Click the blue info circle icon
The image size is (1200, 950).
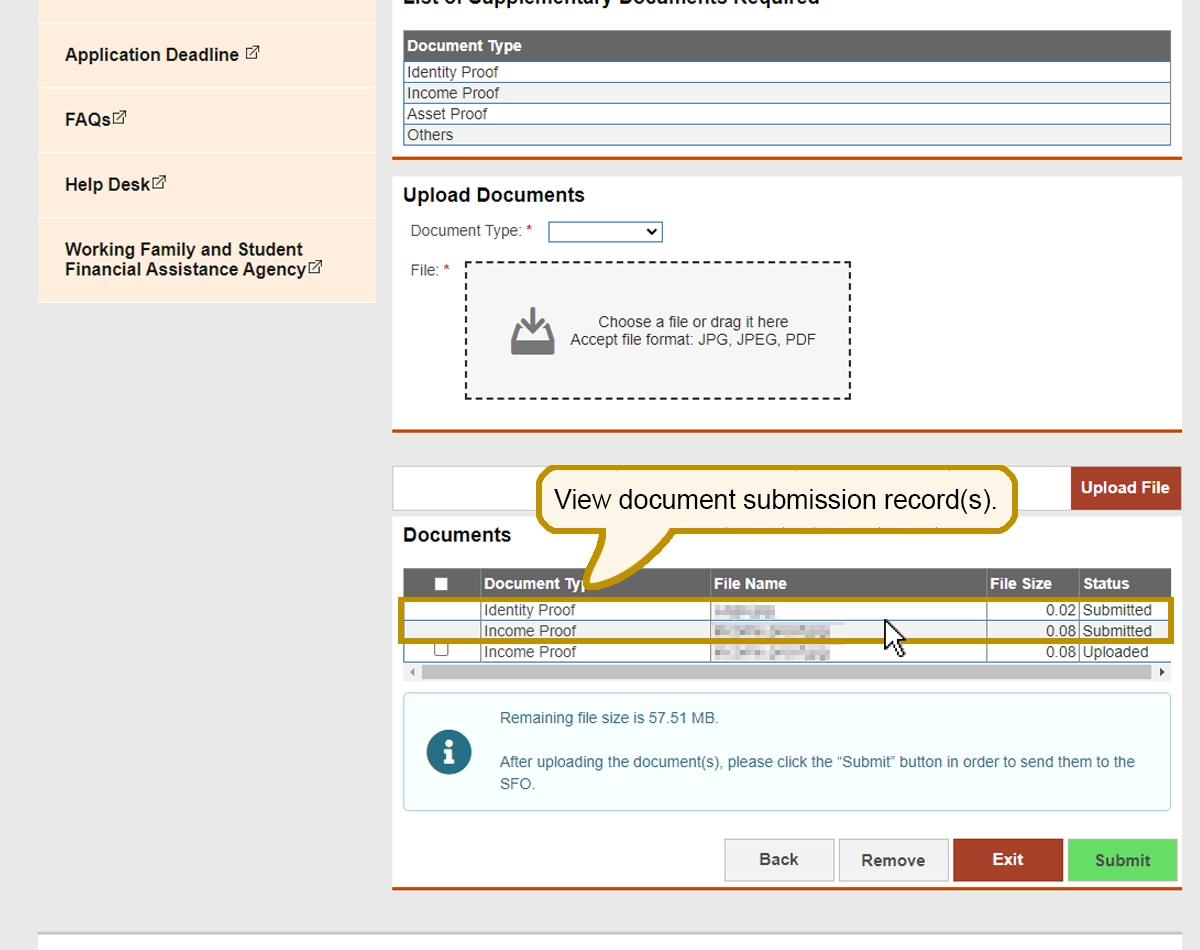pos(448,751)
